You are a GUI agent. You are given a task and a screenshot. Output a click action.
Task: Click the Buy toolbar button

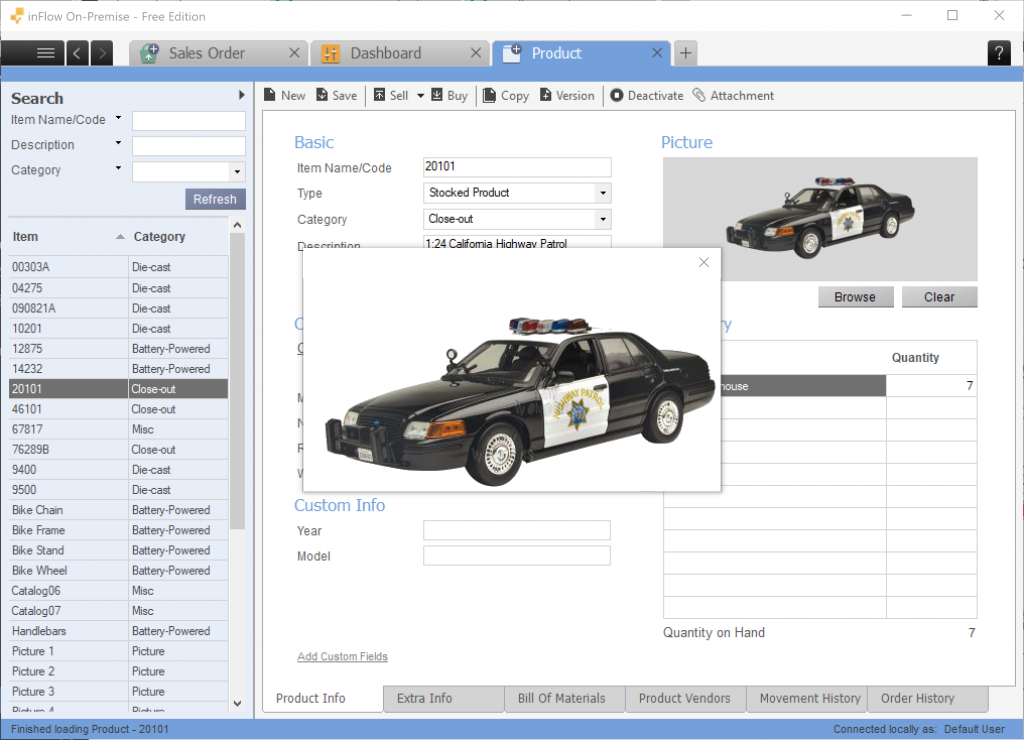click(x=449, y=95)
